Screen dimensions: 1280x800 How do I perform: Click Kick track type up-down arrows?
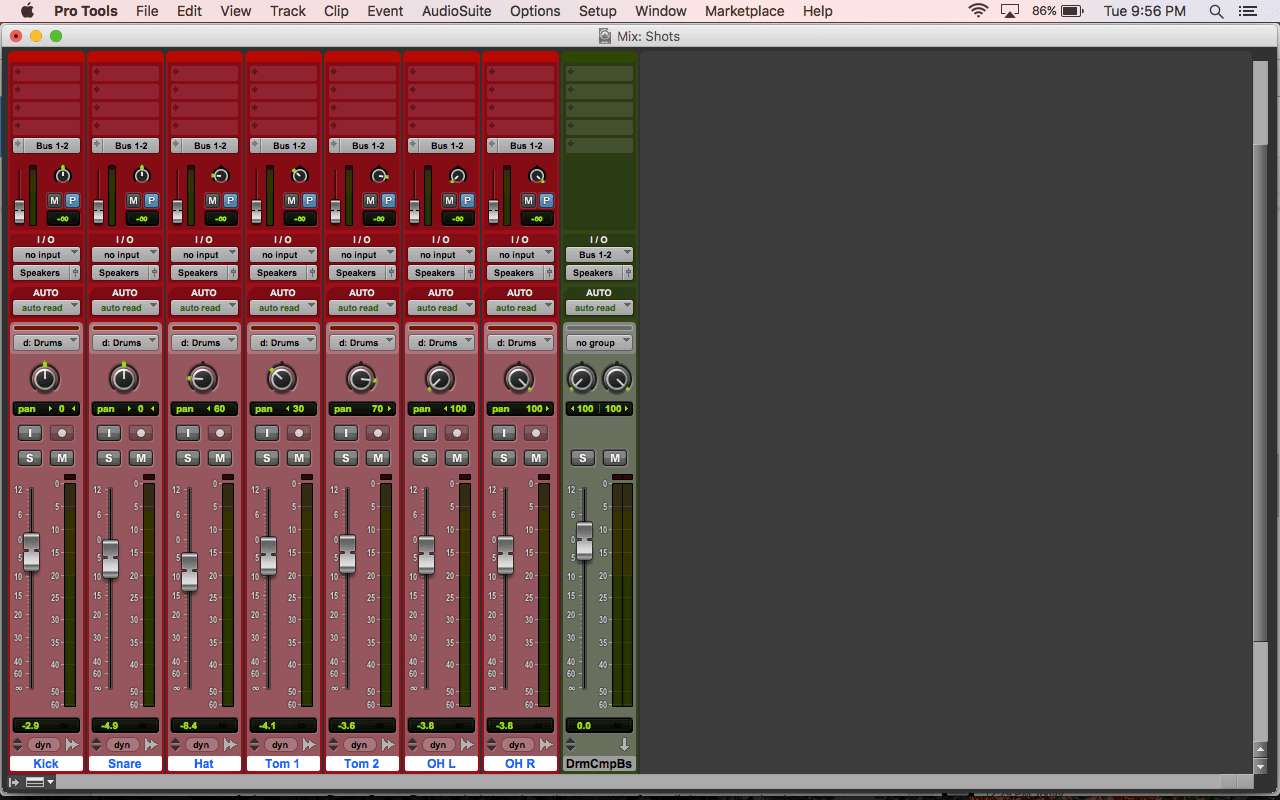(x=17, y=745)
